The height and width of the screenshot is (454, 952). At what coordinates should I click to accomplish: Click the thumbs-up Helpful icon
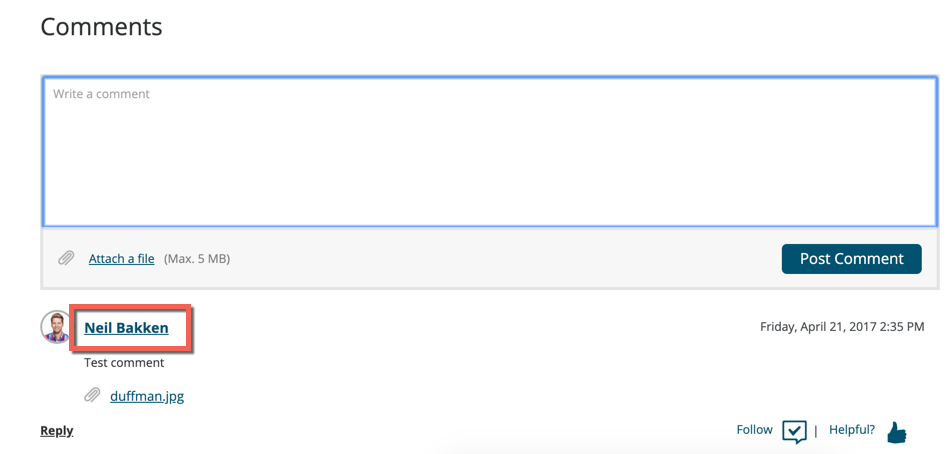(x=896, y=433)
